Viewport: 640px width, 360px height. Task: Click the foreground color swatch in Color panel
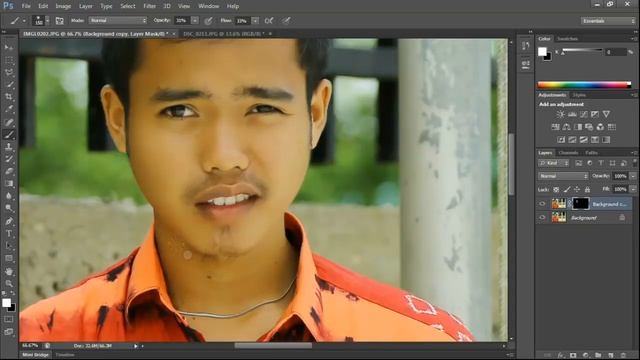(542, 51)
